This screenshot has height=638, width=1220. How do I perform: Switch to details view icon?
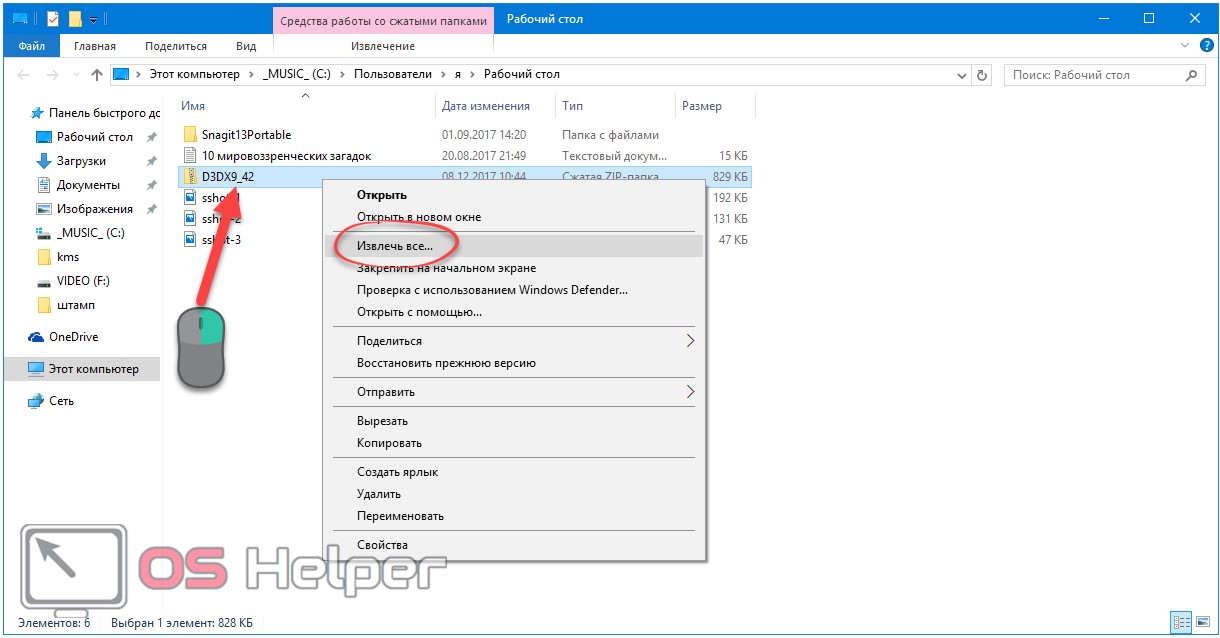1183,622
